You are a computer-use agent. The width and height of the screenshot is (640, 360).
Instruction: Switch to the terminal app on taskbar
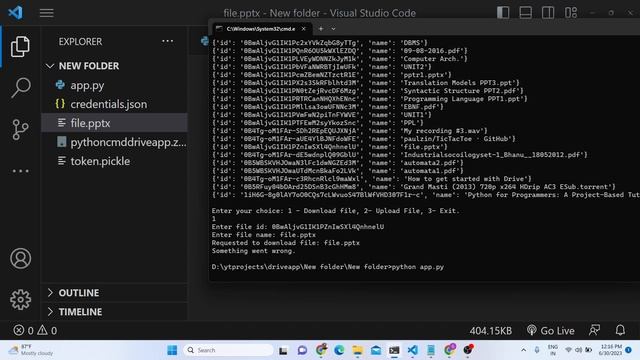[394, 350]
